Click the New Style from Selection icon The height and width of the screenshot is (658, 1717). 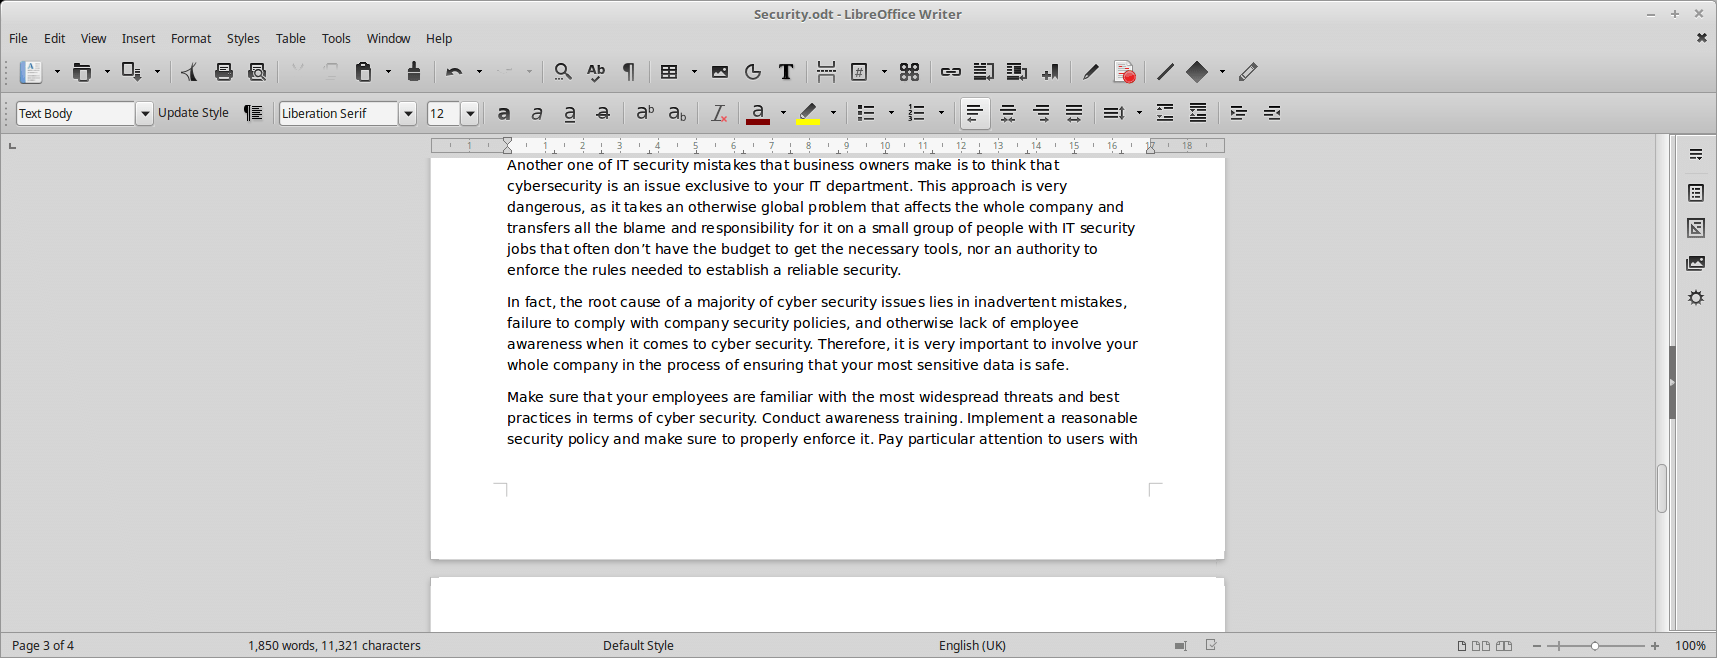pyautogui.click(x=253, y=113)
